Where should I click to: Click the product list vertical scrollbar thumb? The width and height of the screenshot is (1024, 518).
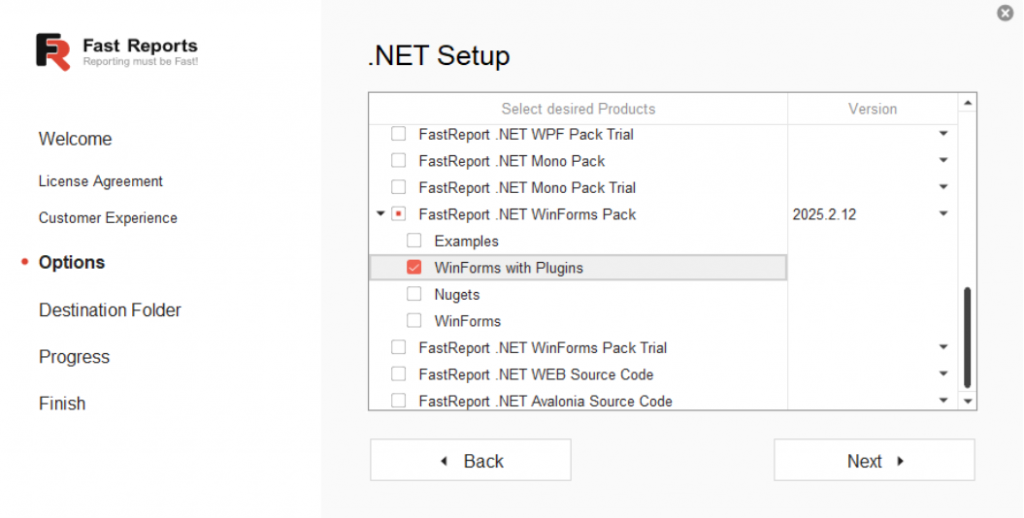967,337
